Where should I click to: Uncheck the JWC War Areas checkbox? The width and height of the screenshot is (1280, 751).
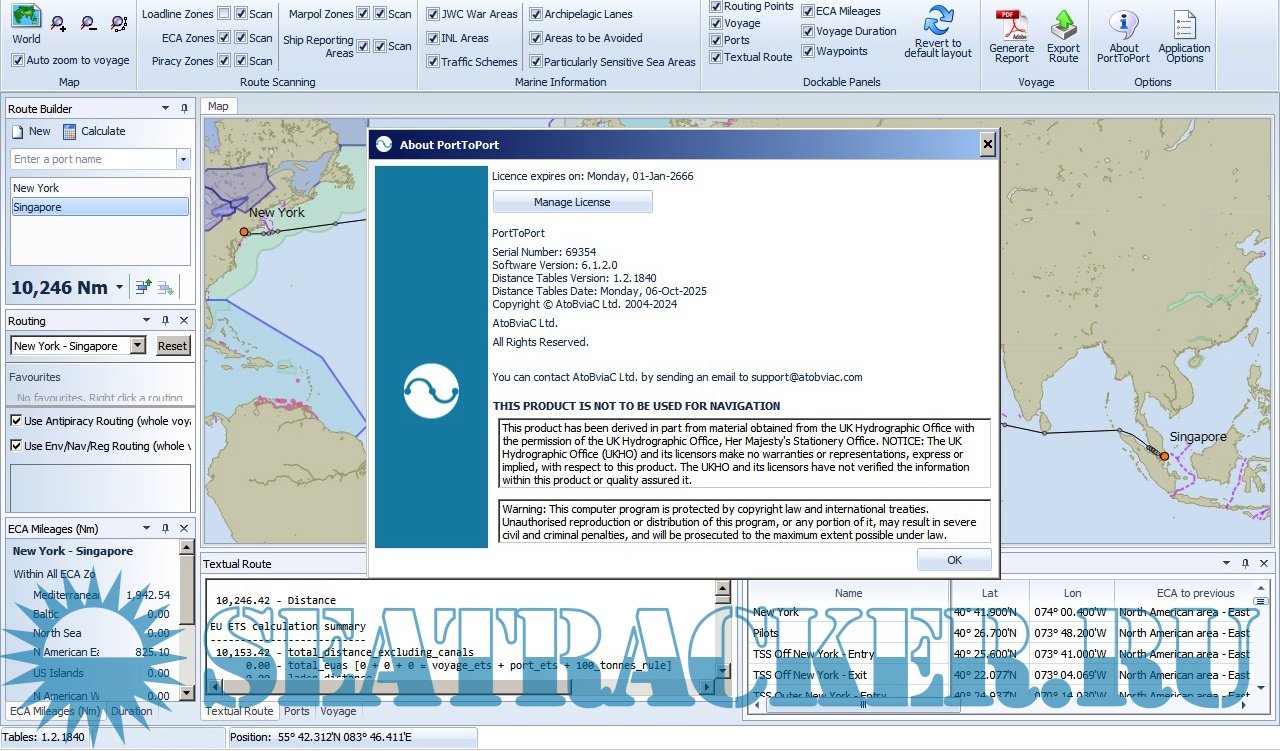coord(433,14)
